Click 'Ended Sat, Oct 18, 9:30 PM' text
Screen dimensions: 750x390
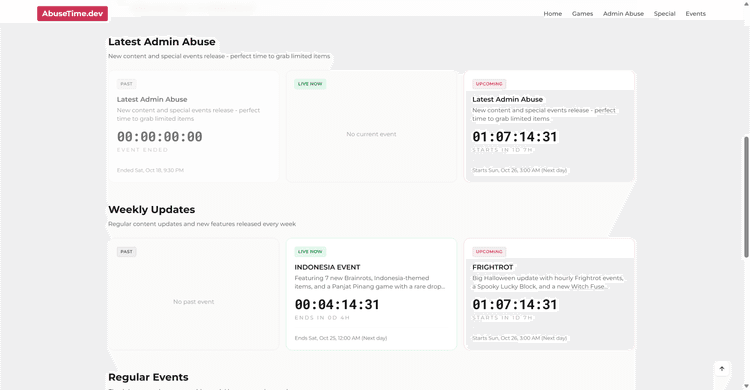coord(150,170)
